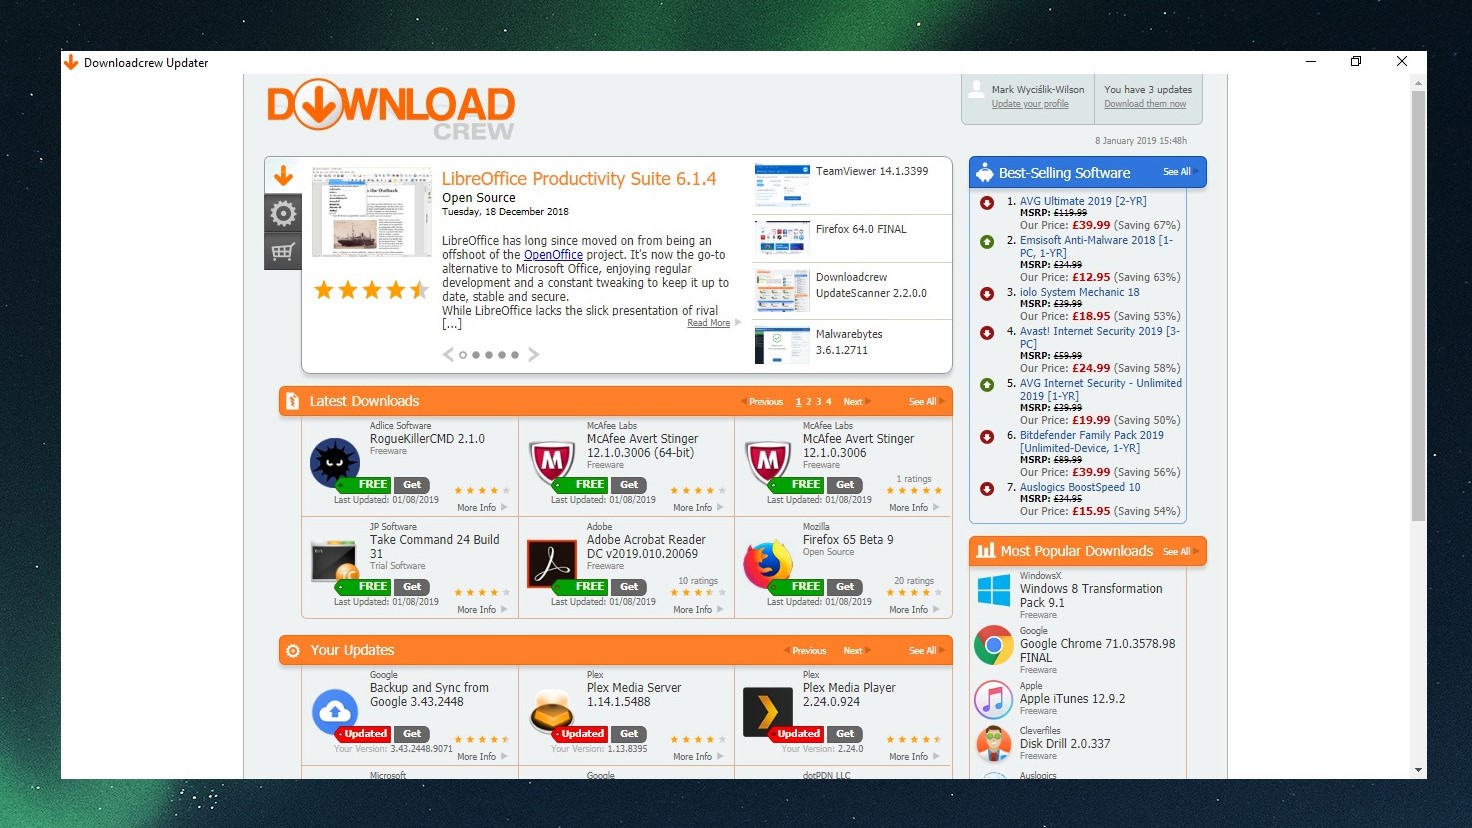Image resolution: width=1472 pixels, height=828 pixels.
Task: Click the Google Chrome icon
Action: pos(994,645)
